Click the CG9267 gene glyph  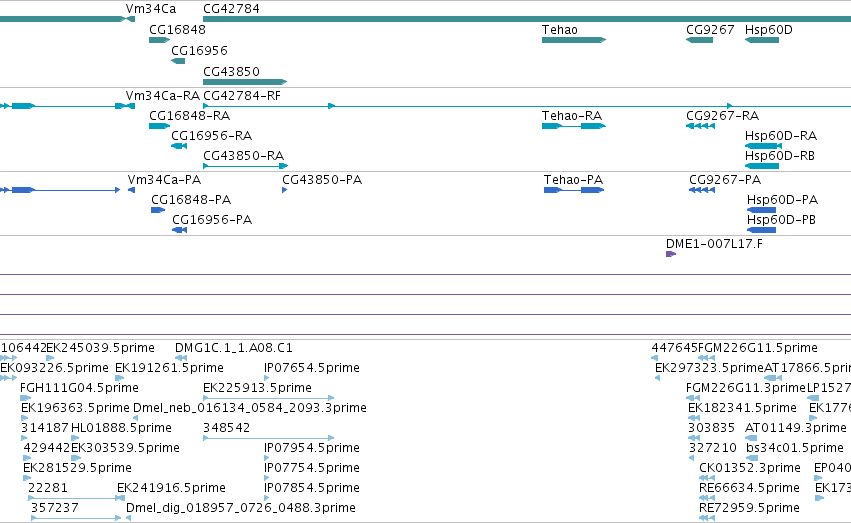(700, 40)
